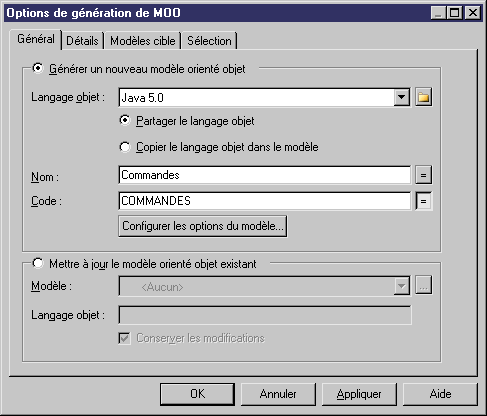Open the Java 5.0 language dropdown arrow
487x416 pixels.
pos(402,97)
